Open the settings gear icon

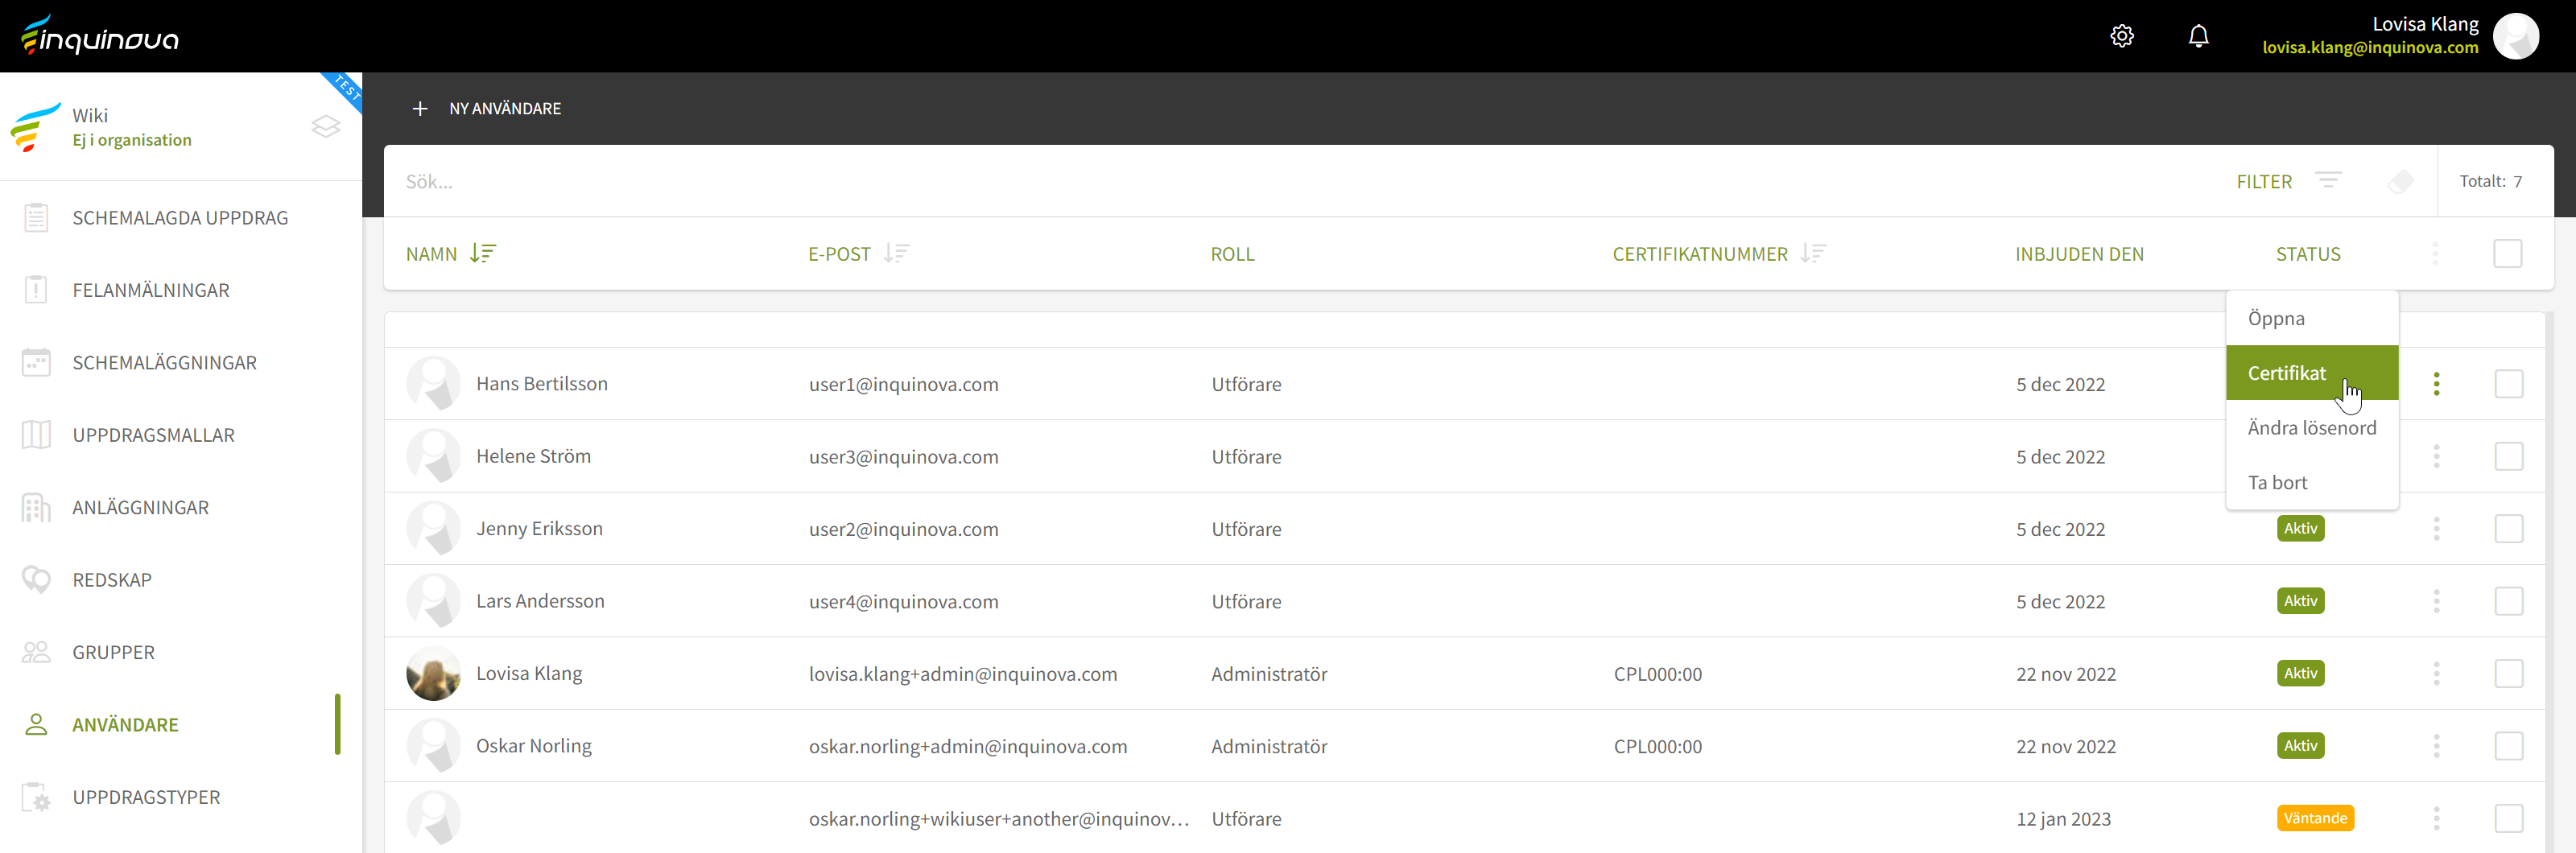click(x=2121, y=36)
